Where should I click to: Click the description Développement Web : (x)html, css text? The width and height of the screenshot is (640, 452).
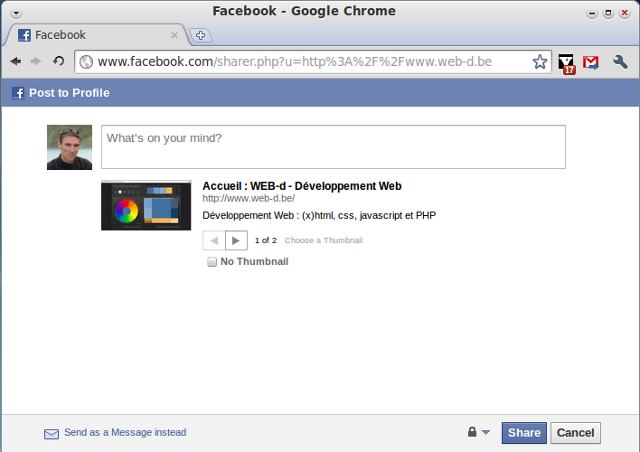coord(319,215)
